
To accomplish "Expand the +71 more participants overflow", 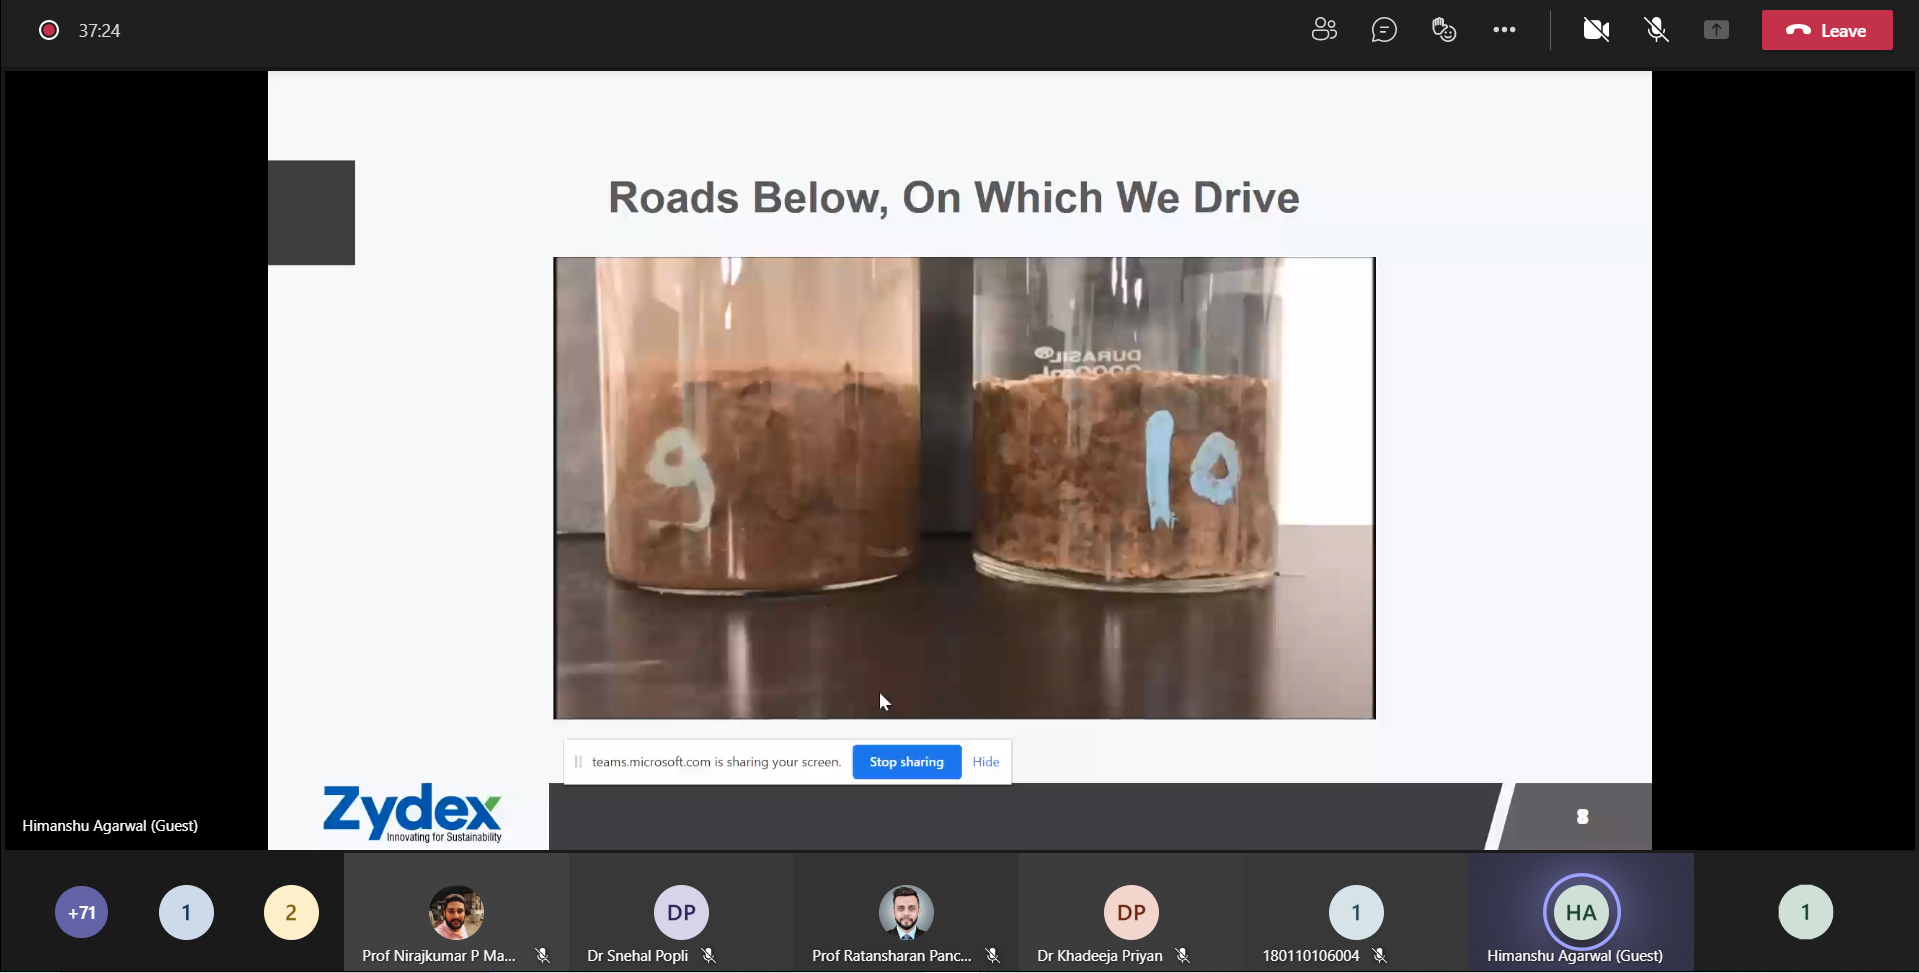I will coord(82,912).
